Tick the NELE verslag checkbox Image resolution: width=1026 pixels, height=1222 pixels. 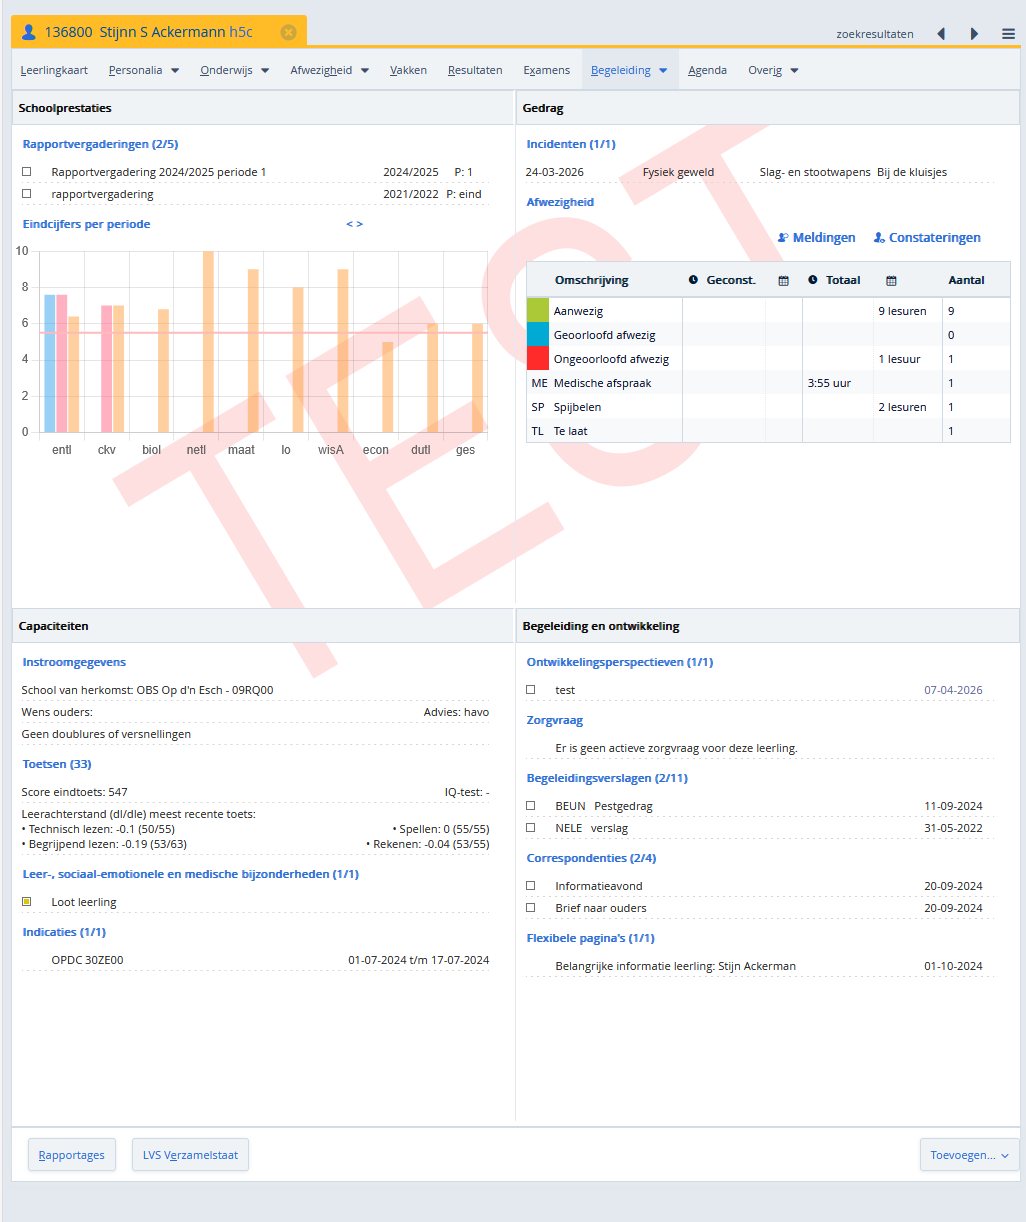tap(531, 828)
